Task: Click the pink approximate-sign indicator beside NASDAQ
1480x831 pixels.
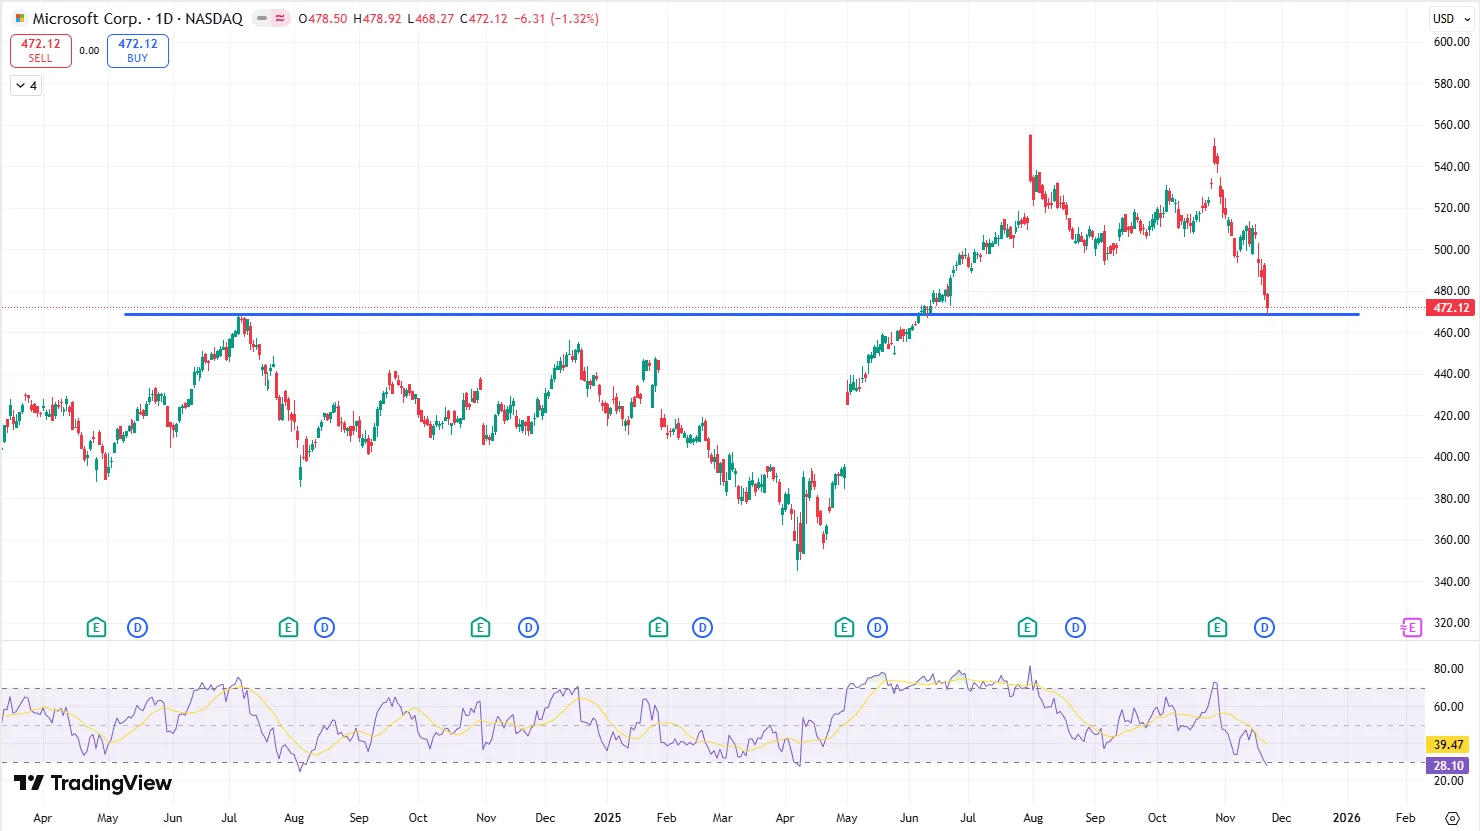Action: tap(280, 18)
